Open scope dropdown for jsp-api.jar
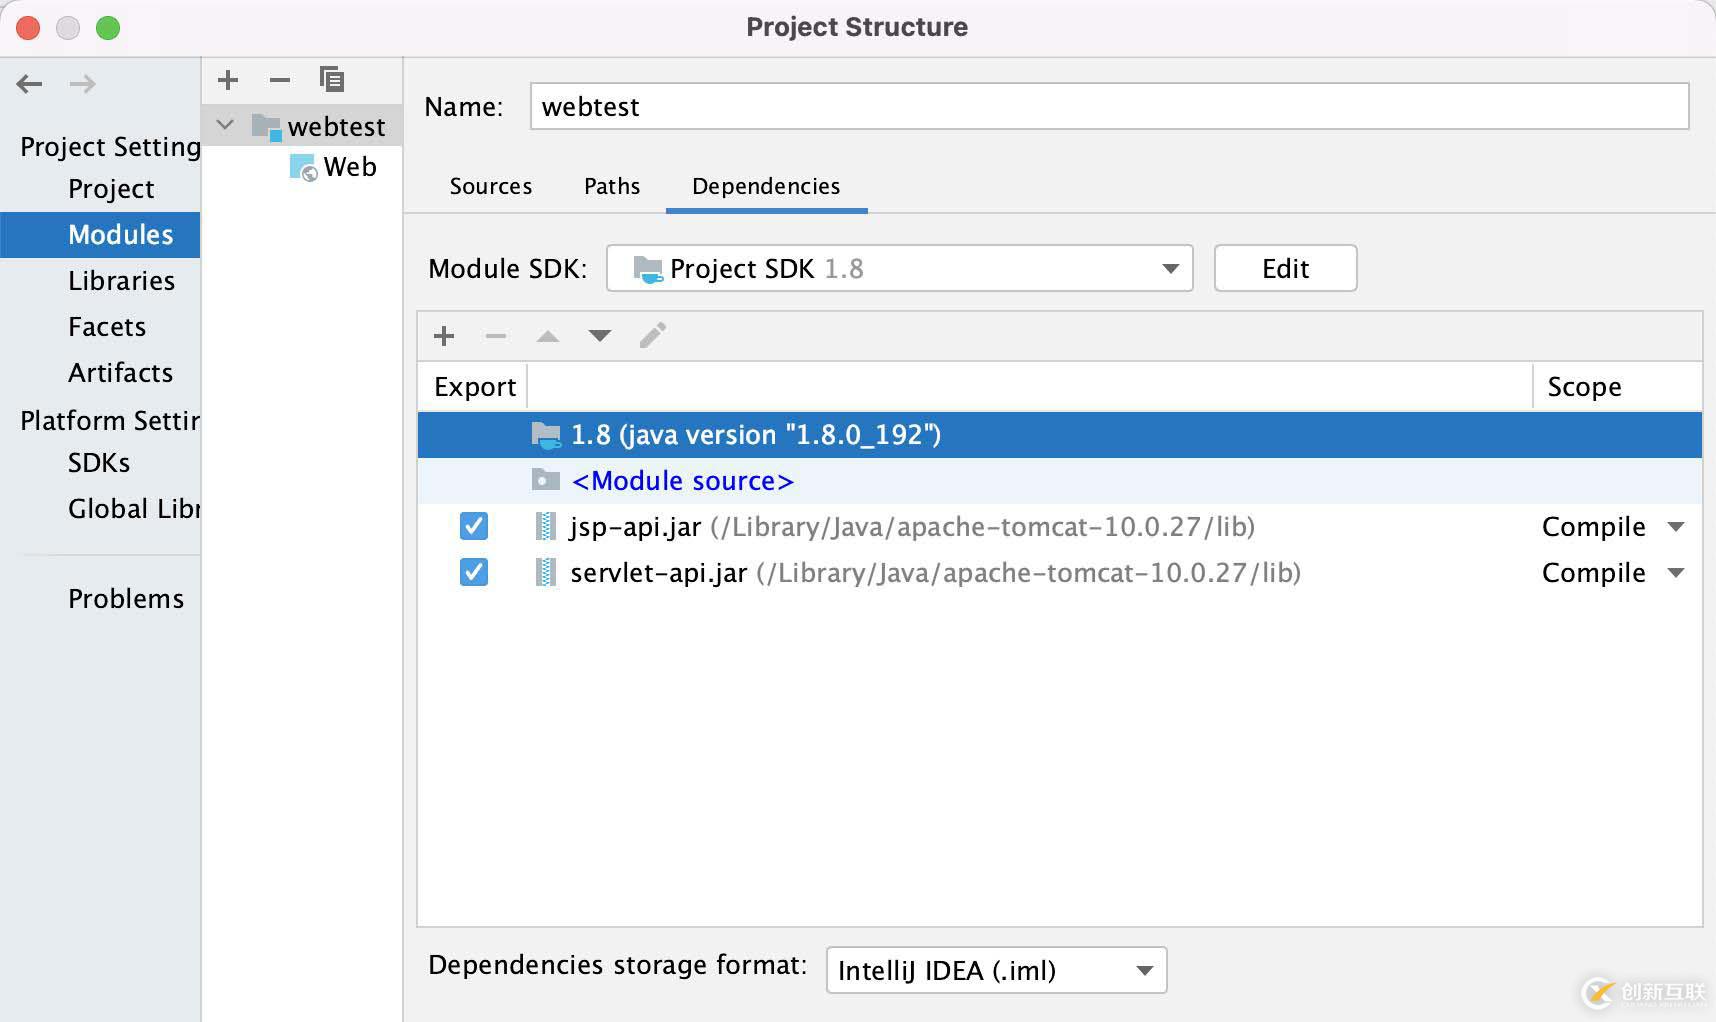 pos(1677,527)
